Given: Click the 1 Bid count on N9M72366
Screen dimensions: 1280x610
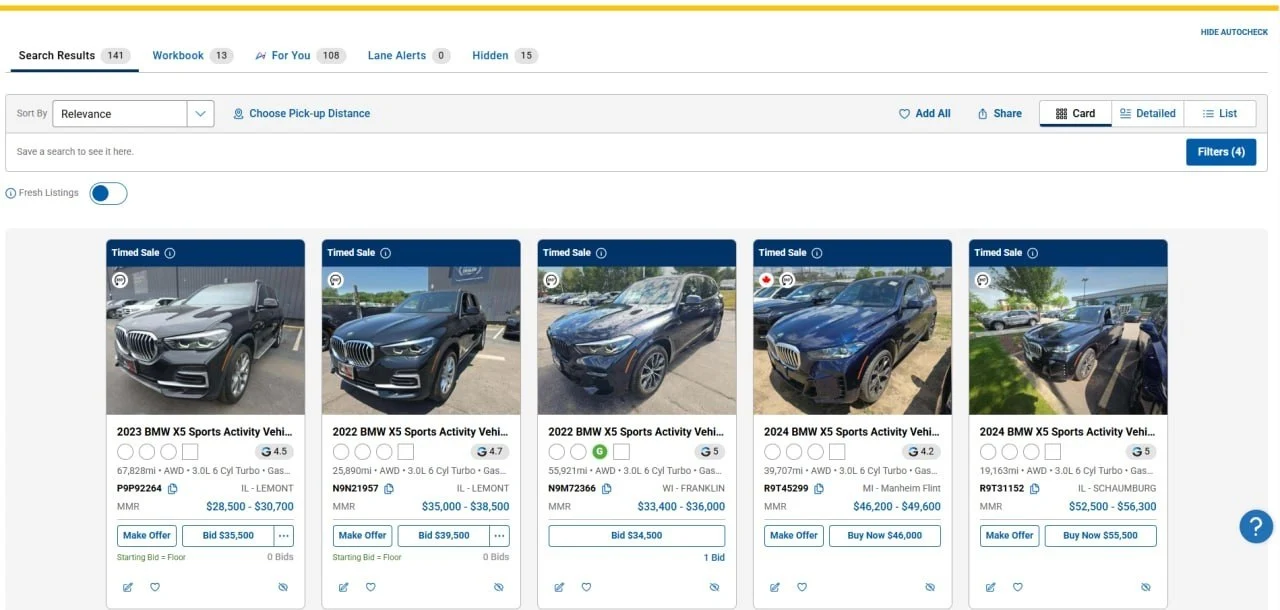Looking at the screenshot, I should coord(714,557).
